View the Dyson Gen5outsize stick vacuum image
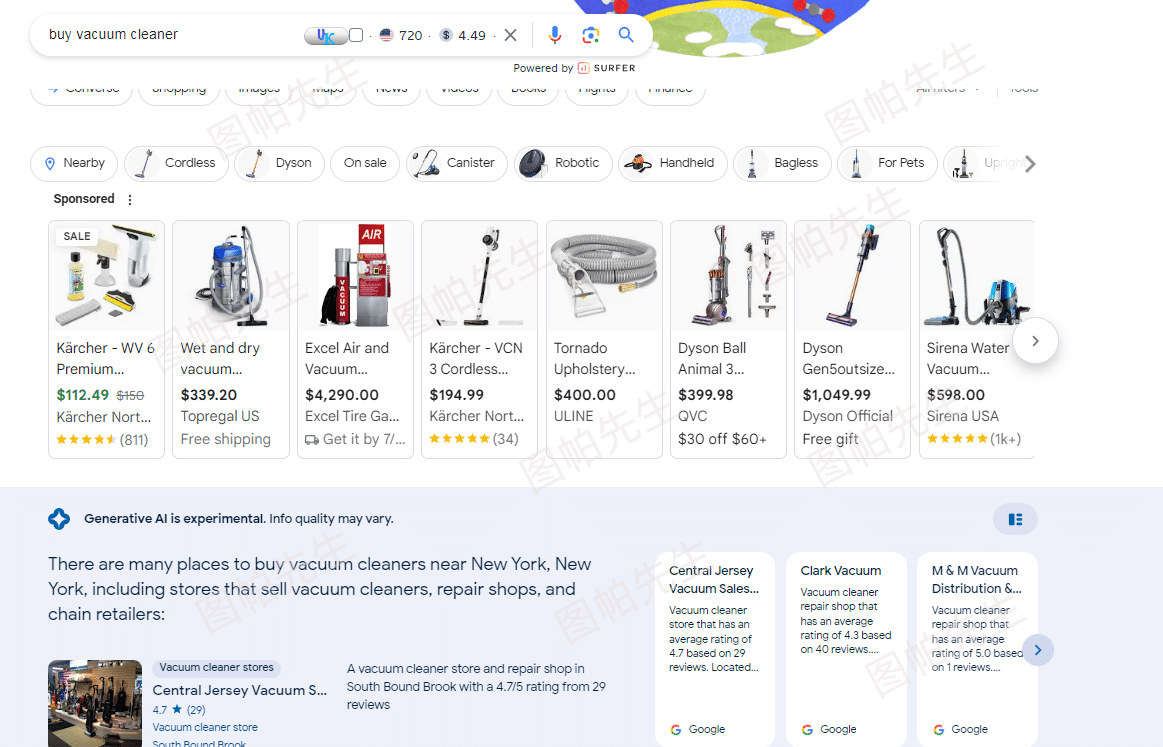 [x=852, y=276]
